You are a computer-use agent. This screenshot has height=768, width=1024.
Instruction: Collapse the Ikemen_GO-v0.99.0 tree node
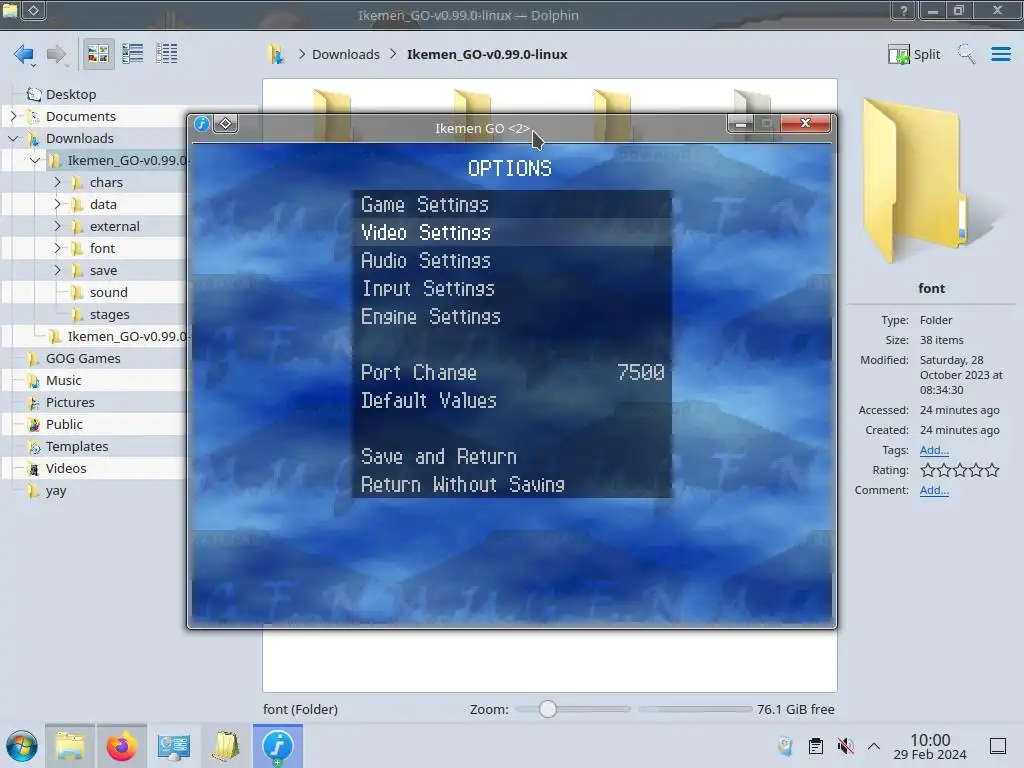tap(35, 160)
